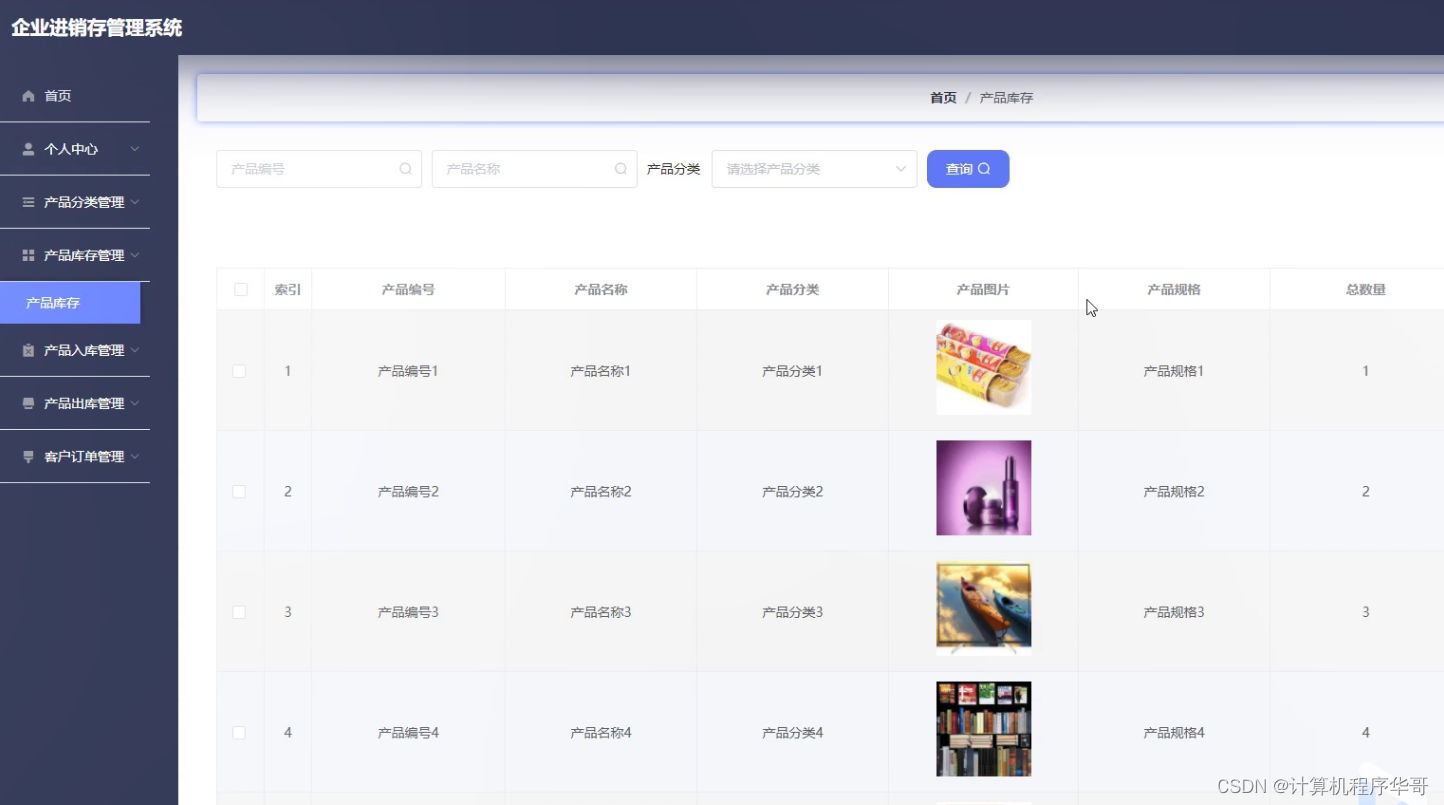Check the checkbox for row 1
1444x805 pixels.
pos(240,370)
